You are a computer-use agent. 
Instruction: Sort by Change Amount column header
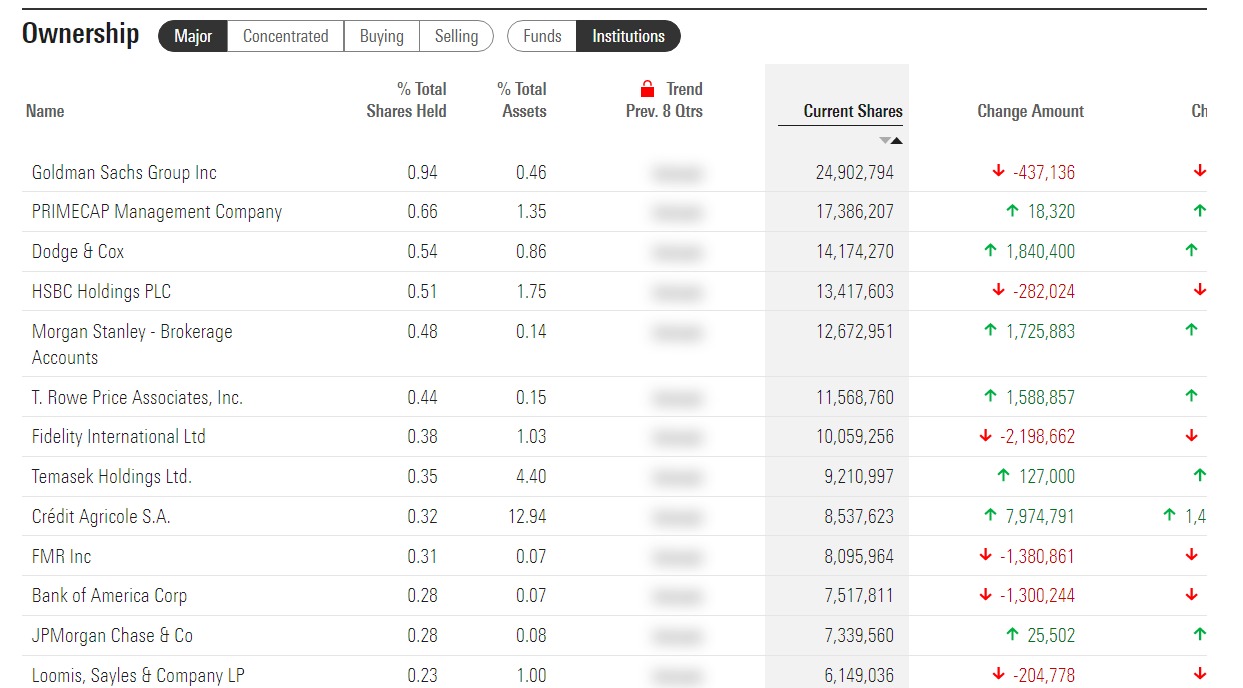[x=1030, y=111]
